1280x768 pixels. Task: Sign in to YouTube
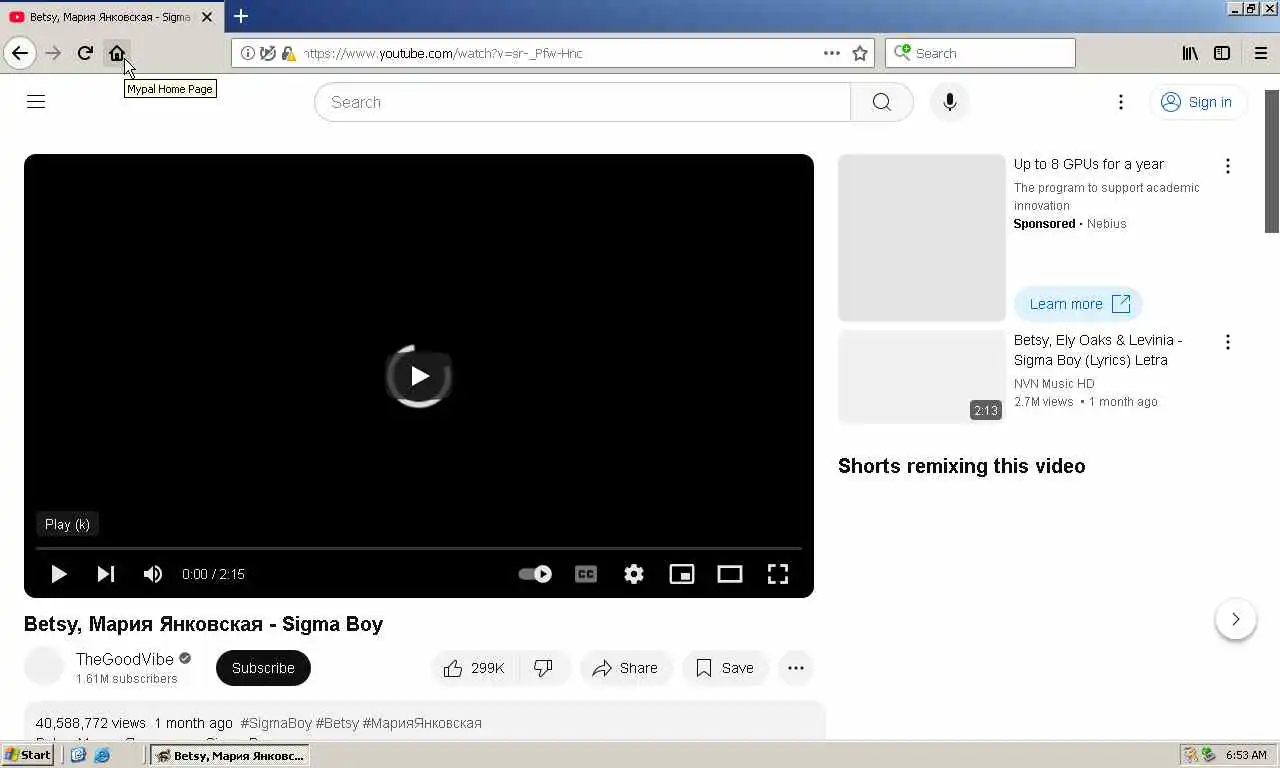1197,102
